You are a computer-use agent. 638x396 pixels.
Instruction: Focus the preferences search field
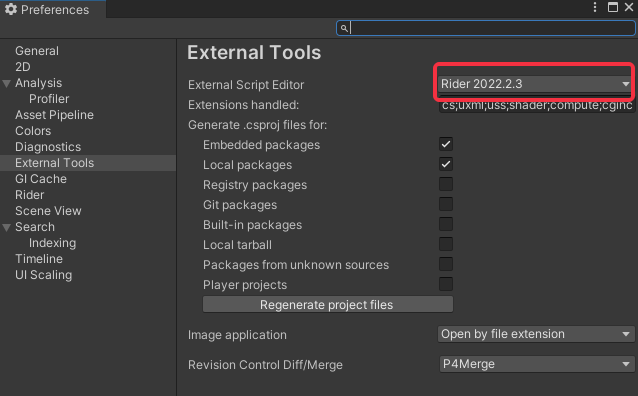tap(486, 28)
